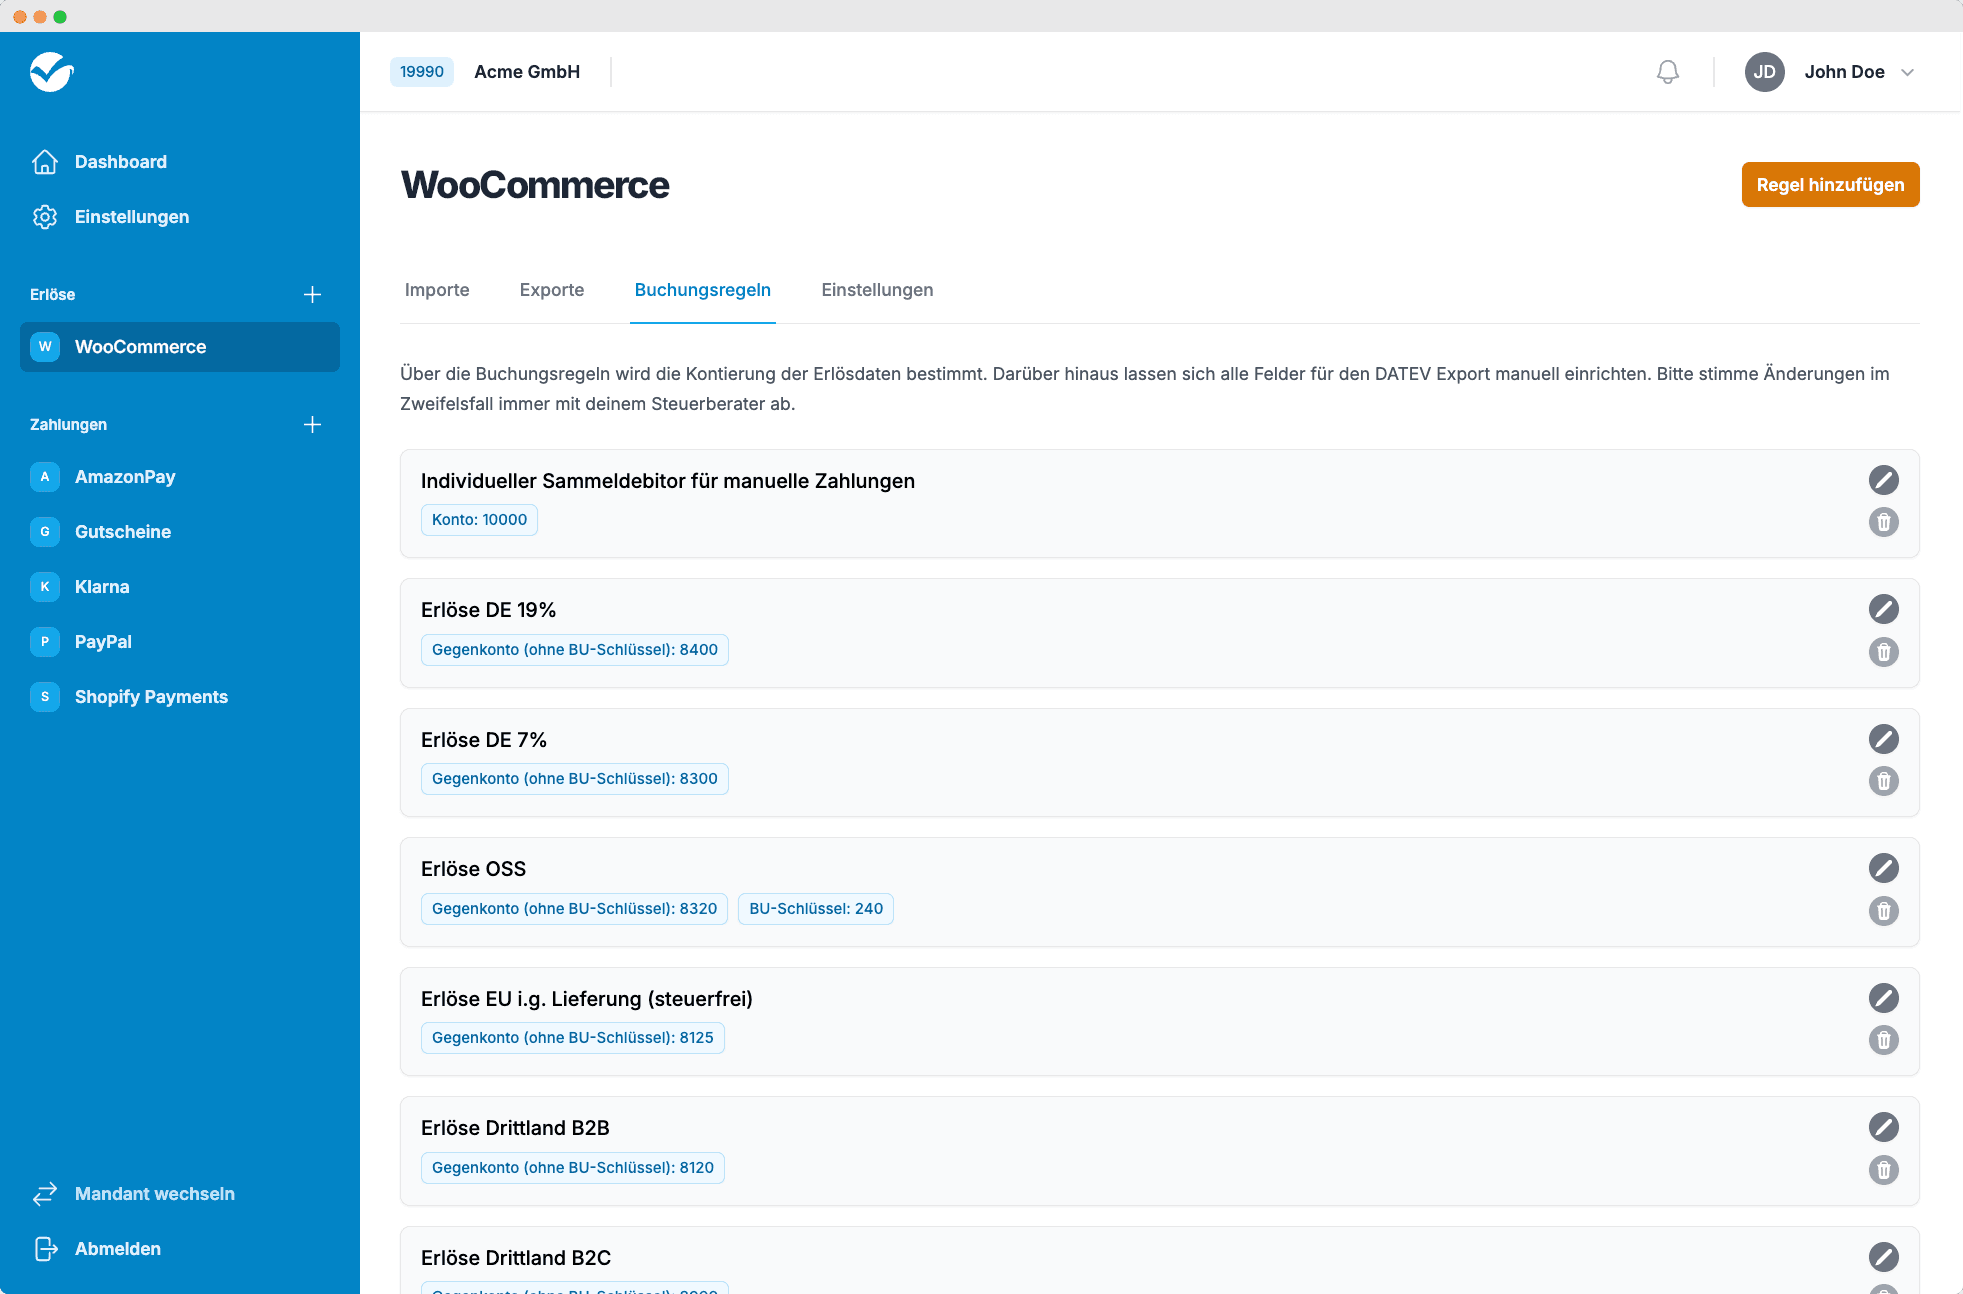Delete Individueller Sammeldebitor rule
Screen dimensions: 1963x1294
coord(1883,522)
